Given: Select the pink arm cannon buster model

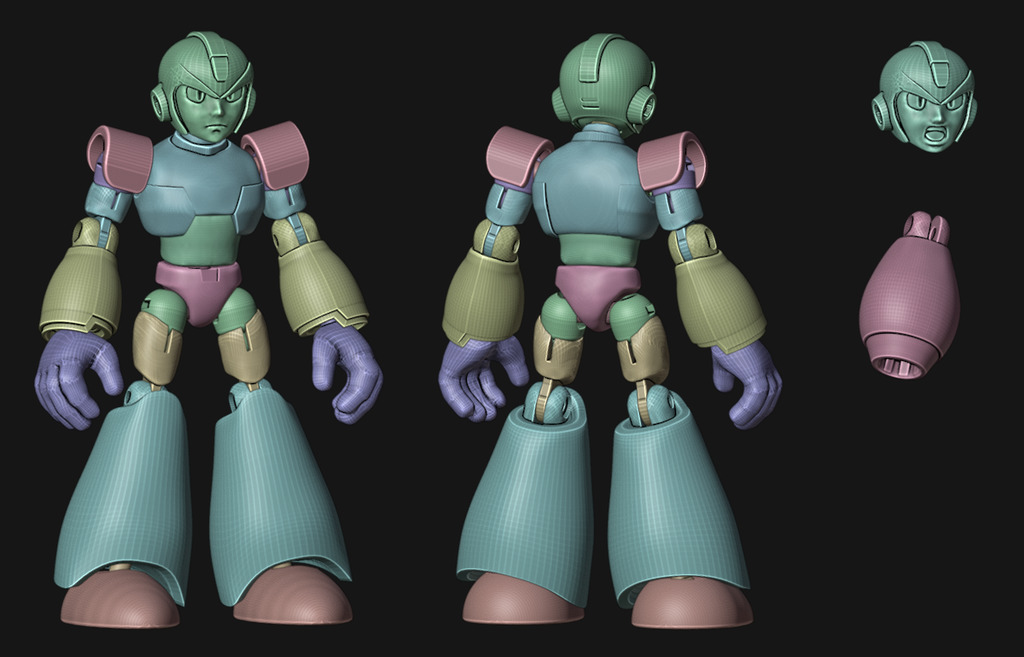Looking at the screenshot, I should [x=910, y=297].
